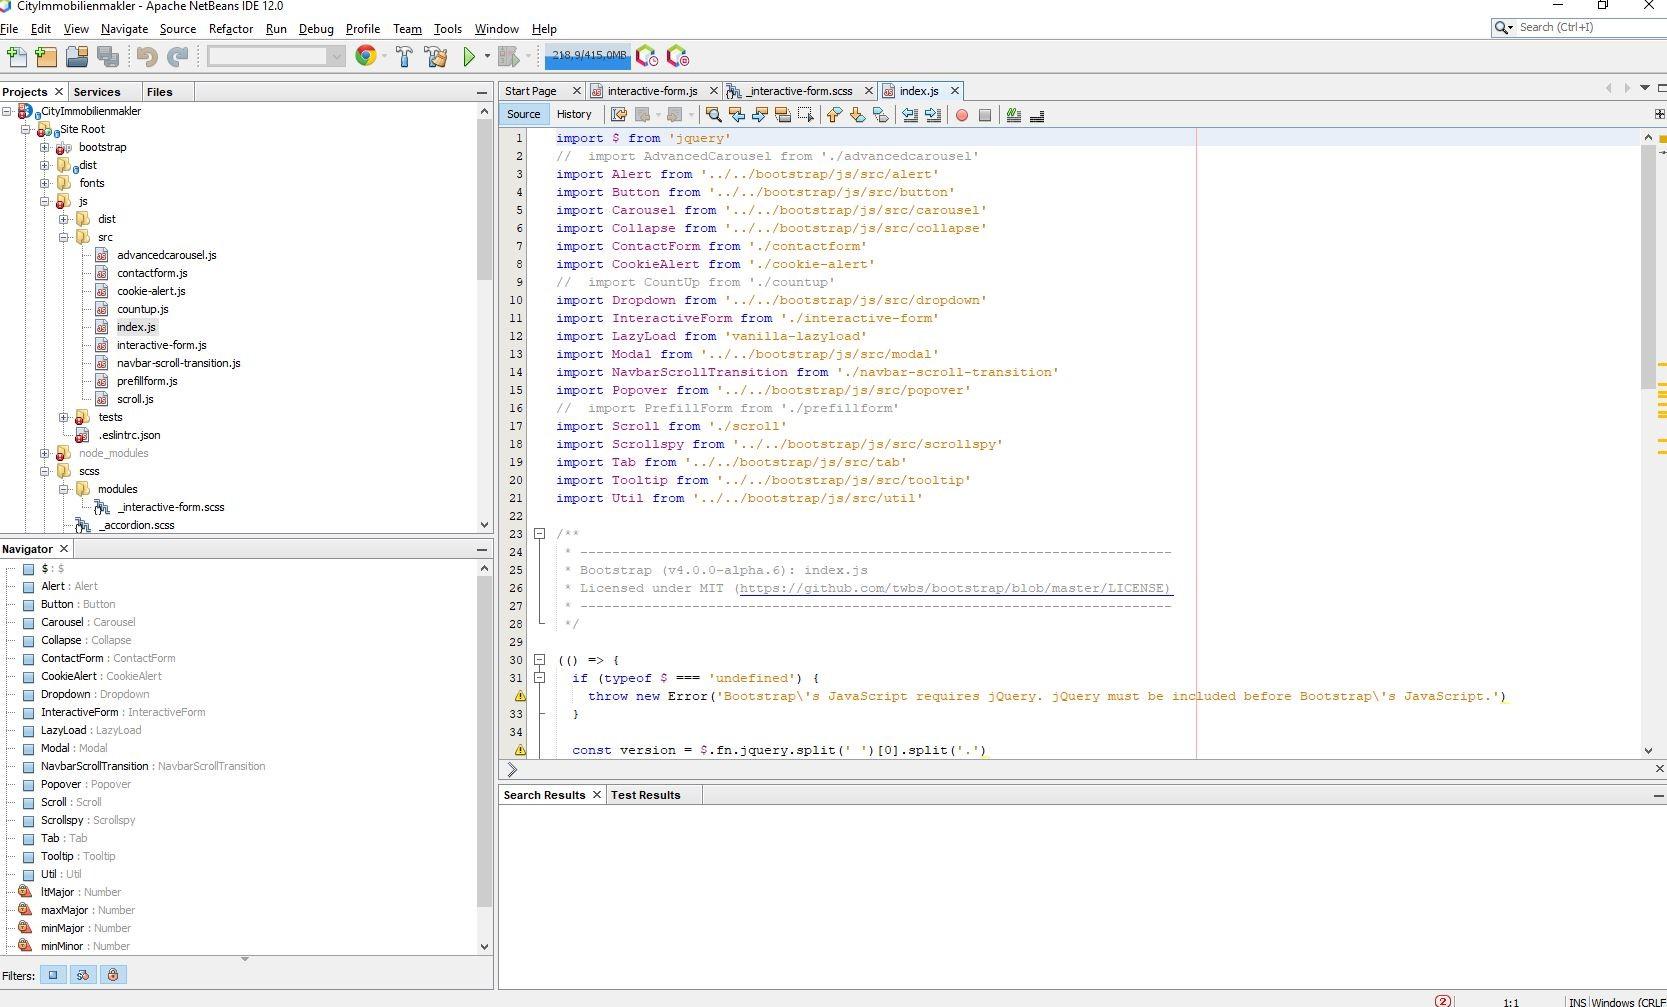1667x1007 pixels.
Task: Open the GitHub LICENSE link in comment
Action: point(954,588)
